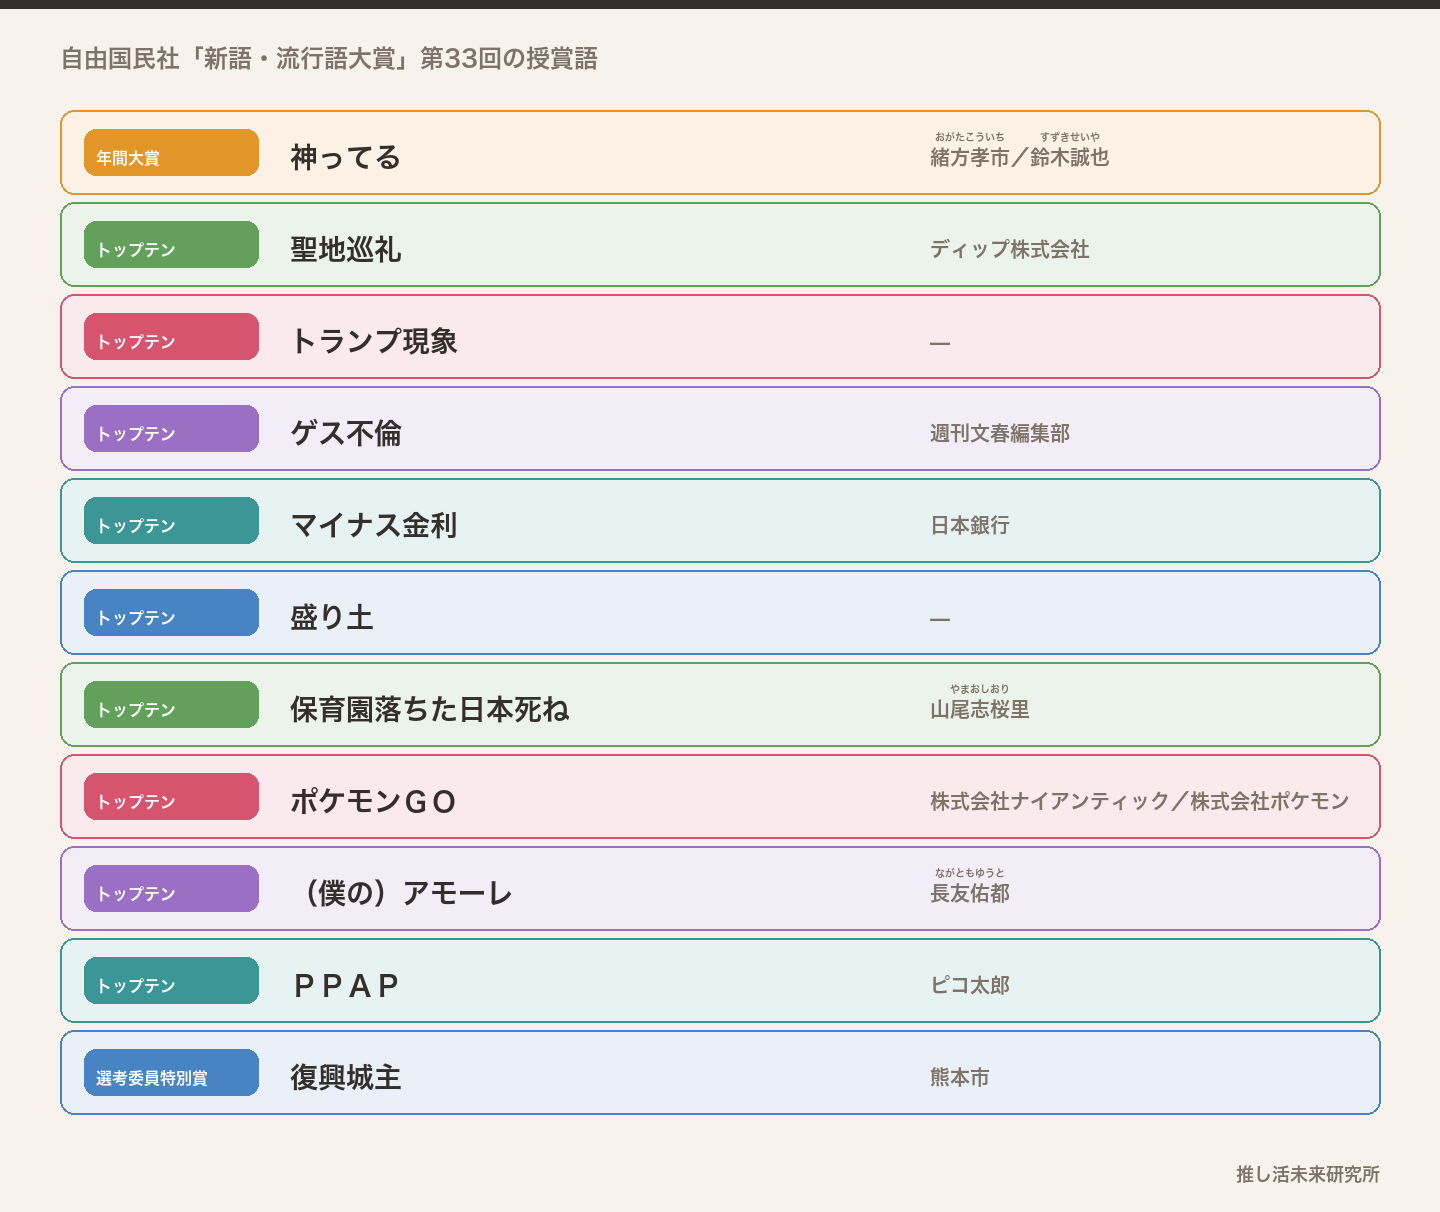Select the 神ってる award phrase
This screenshot has width=1440, height=1212.
click(x=346, y=157)
